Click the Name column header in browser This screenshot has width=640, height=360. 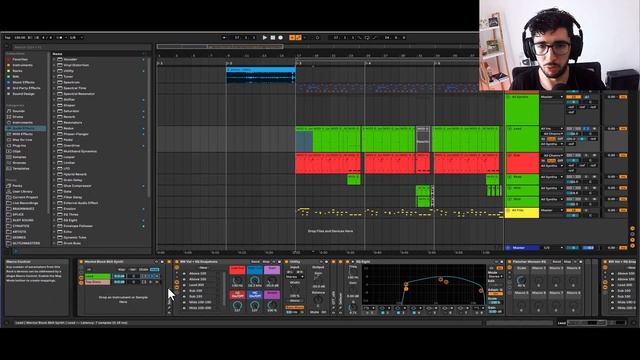pyautogui.click(x=58, y=53)
